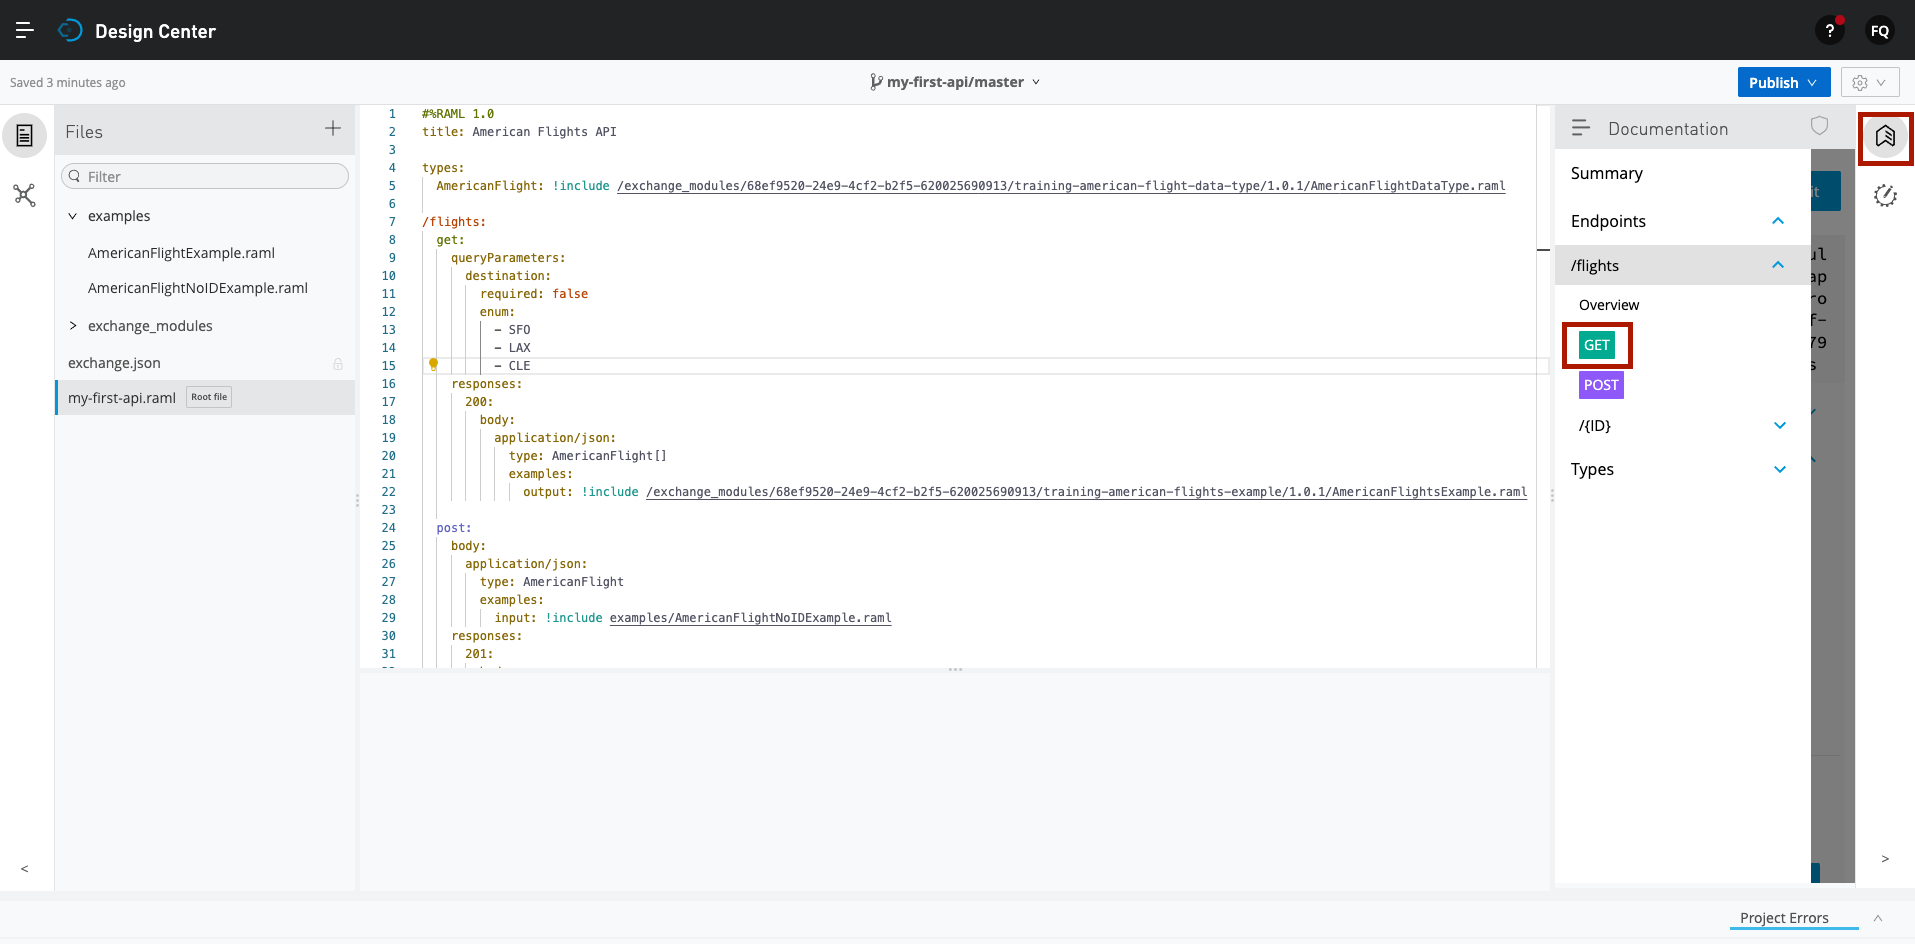Open the FQ user profile avatar
1915x944 pixels.
(x=1879, y=31)
